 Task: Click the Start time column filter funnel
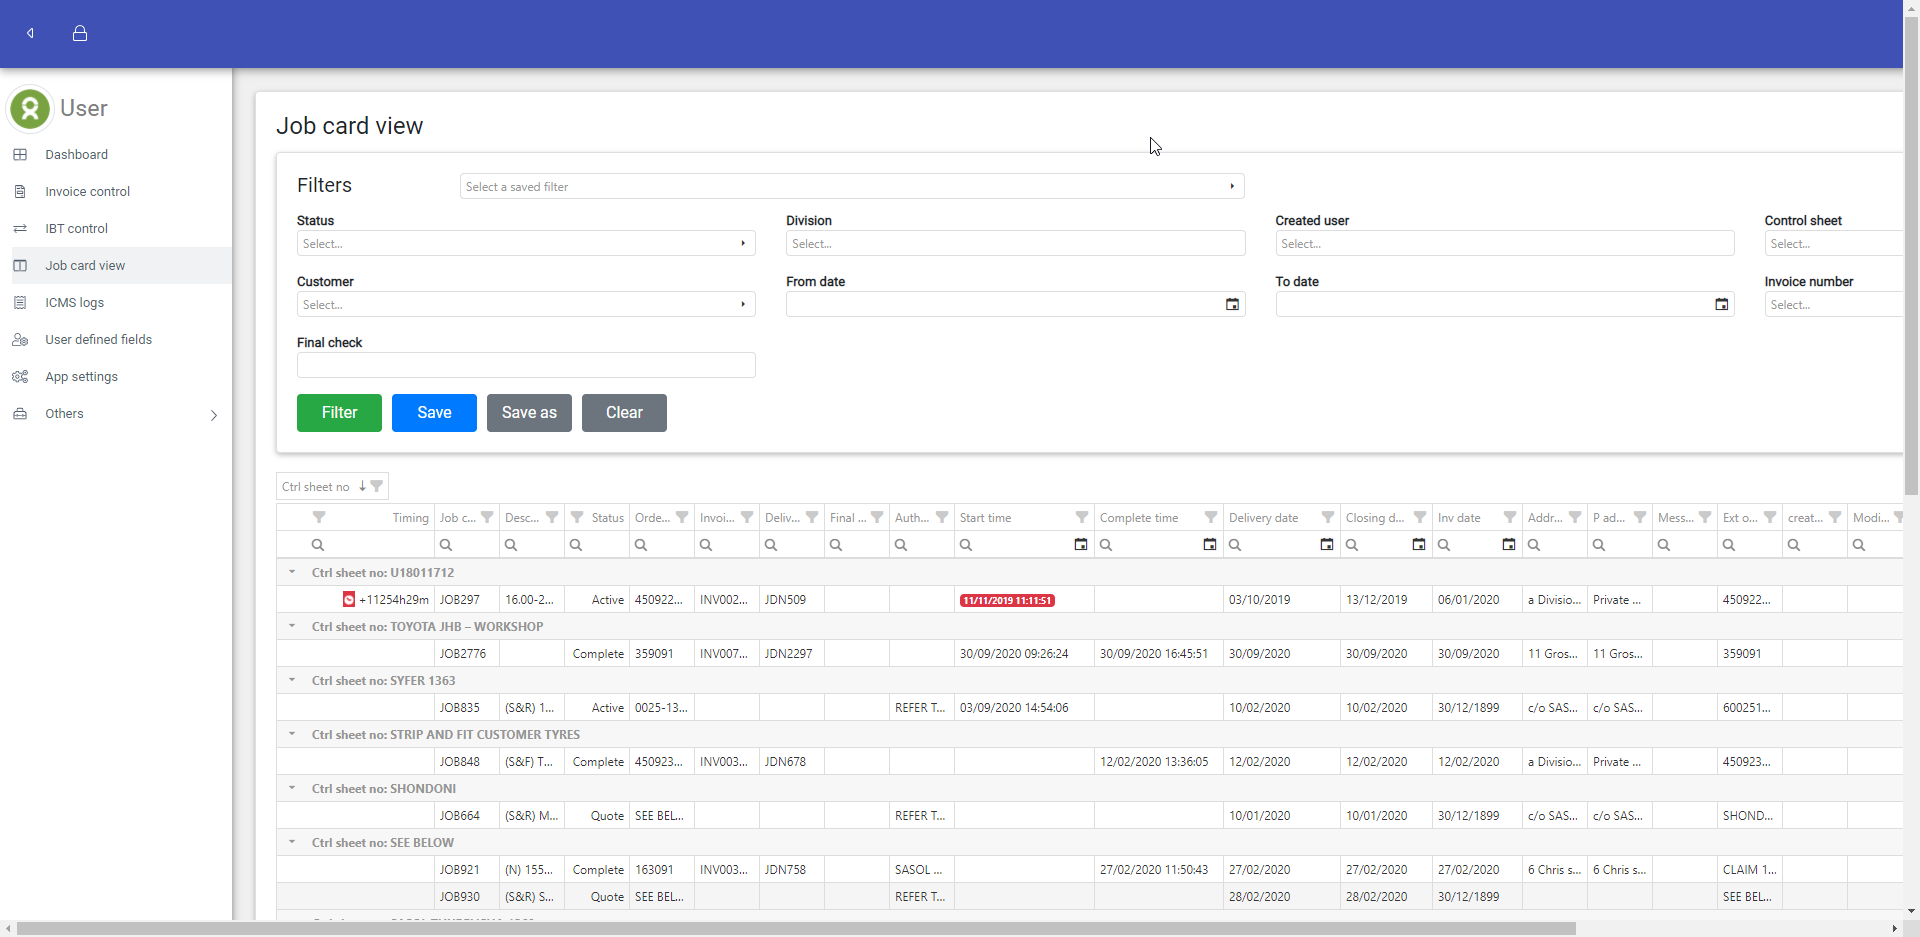tap(1081, 517)
